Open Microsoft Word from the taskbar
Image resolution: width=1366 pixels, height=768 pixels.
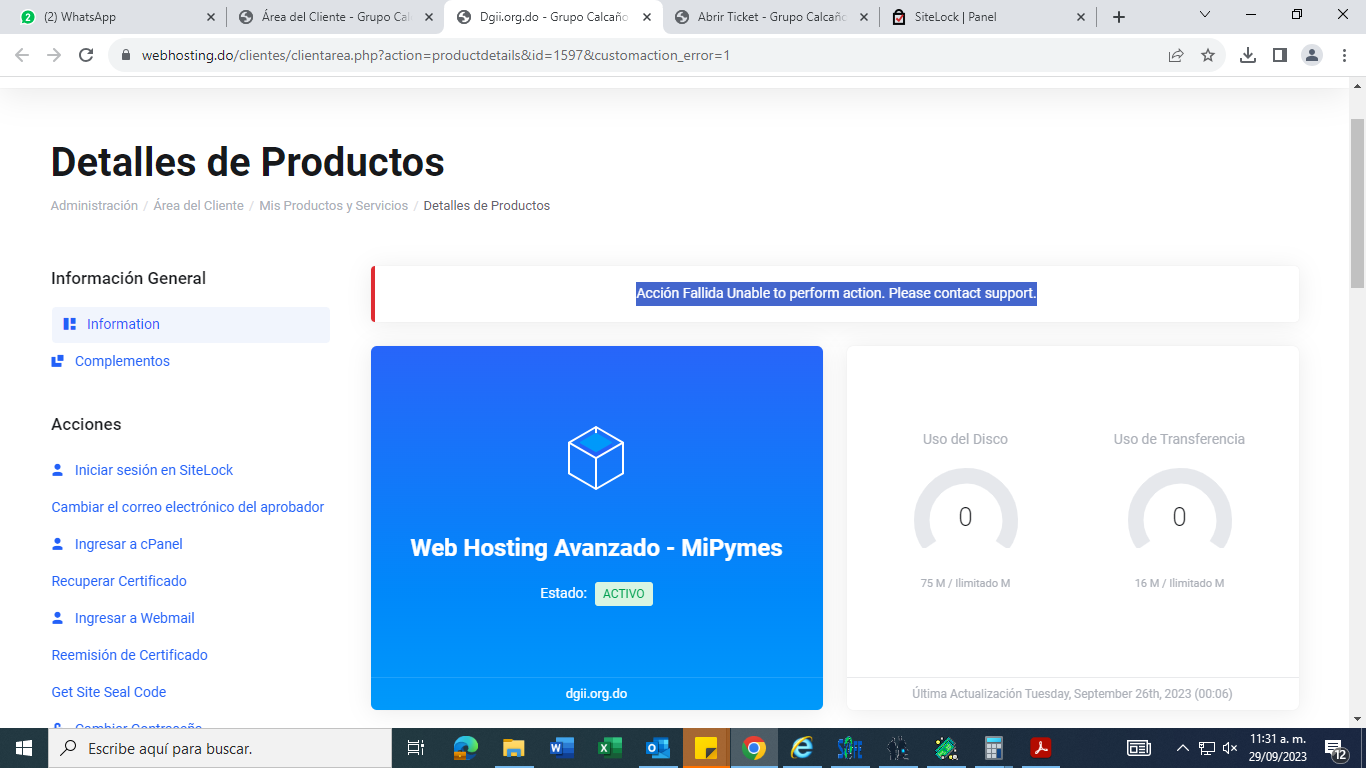coord(561,748)
